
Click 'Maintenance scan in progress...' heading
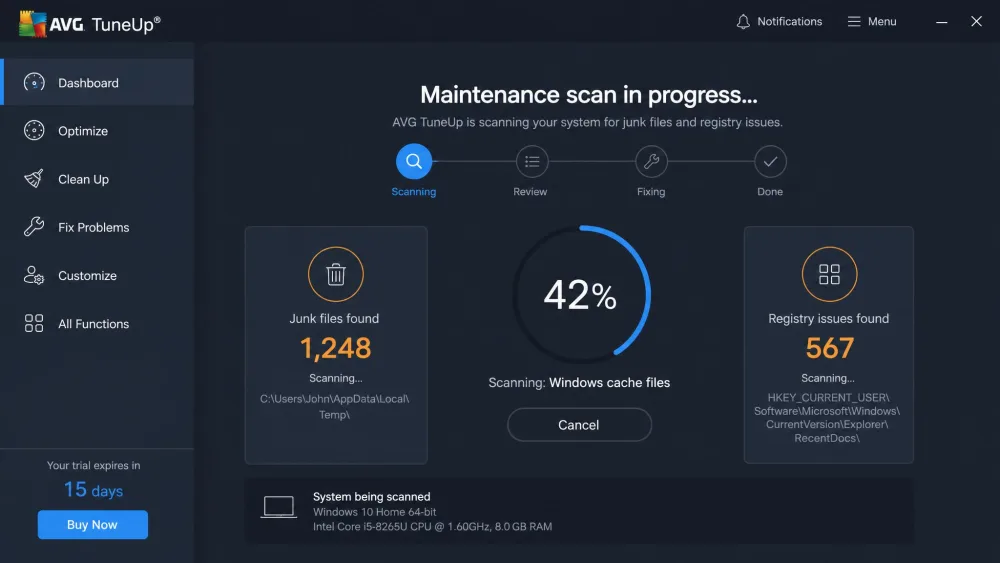click(589, 95)
